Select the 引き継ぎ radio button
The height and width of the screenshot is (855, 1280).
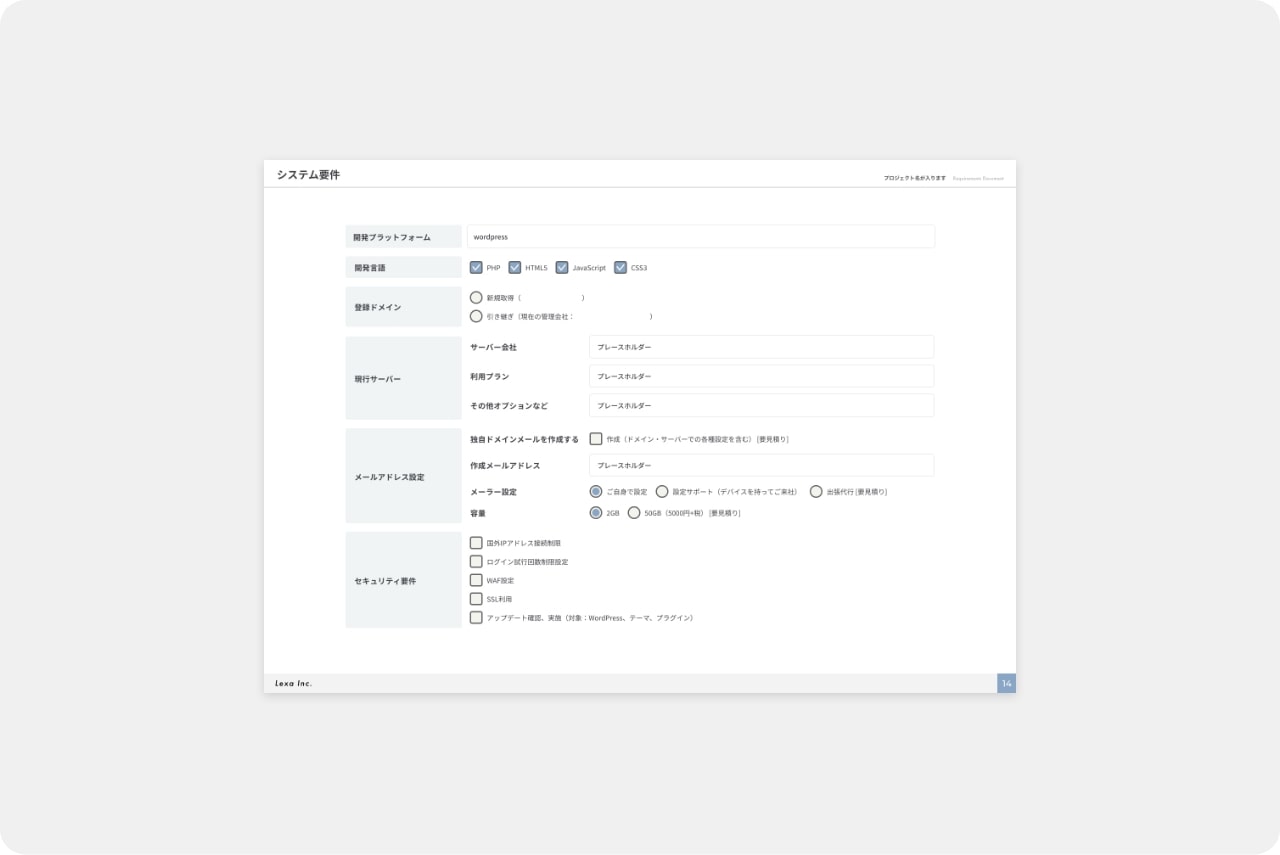[476, 316]
